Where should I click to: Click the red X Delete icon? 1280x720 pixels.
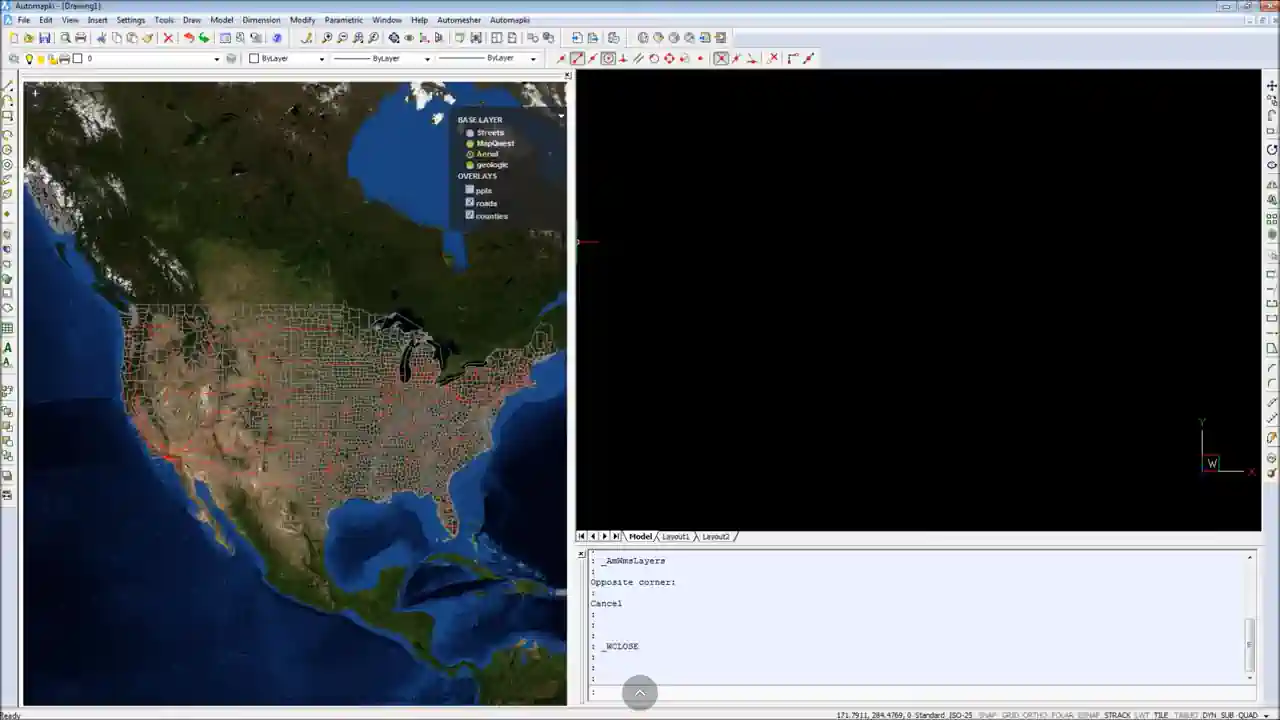point(168,38)
